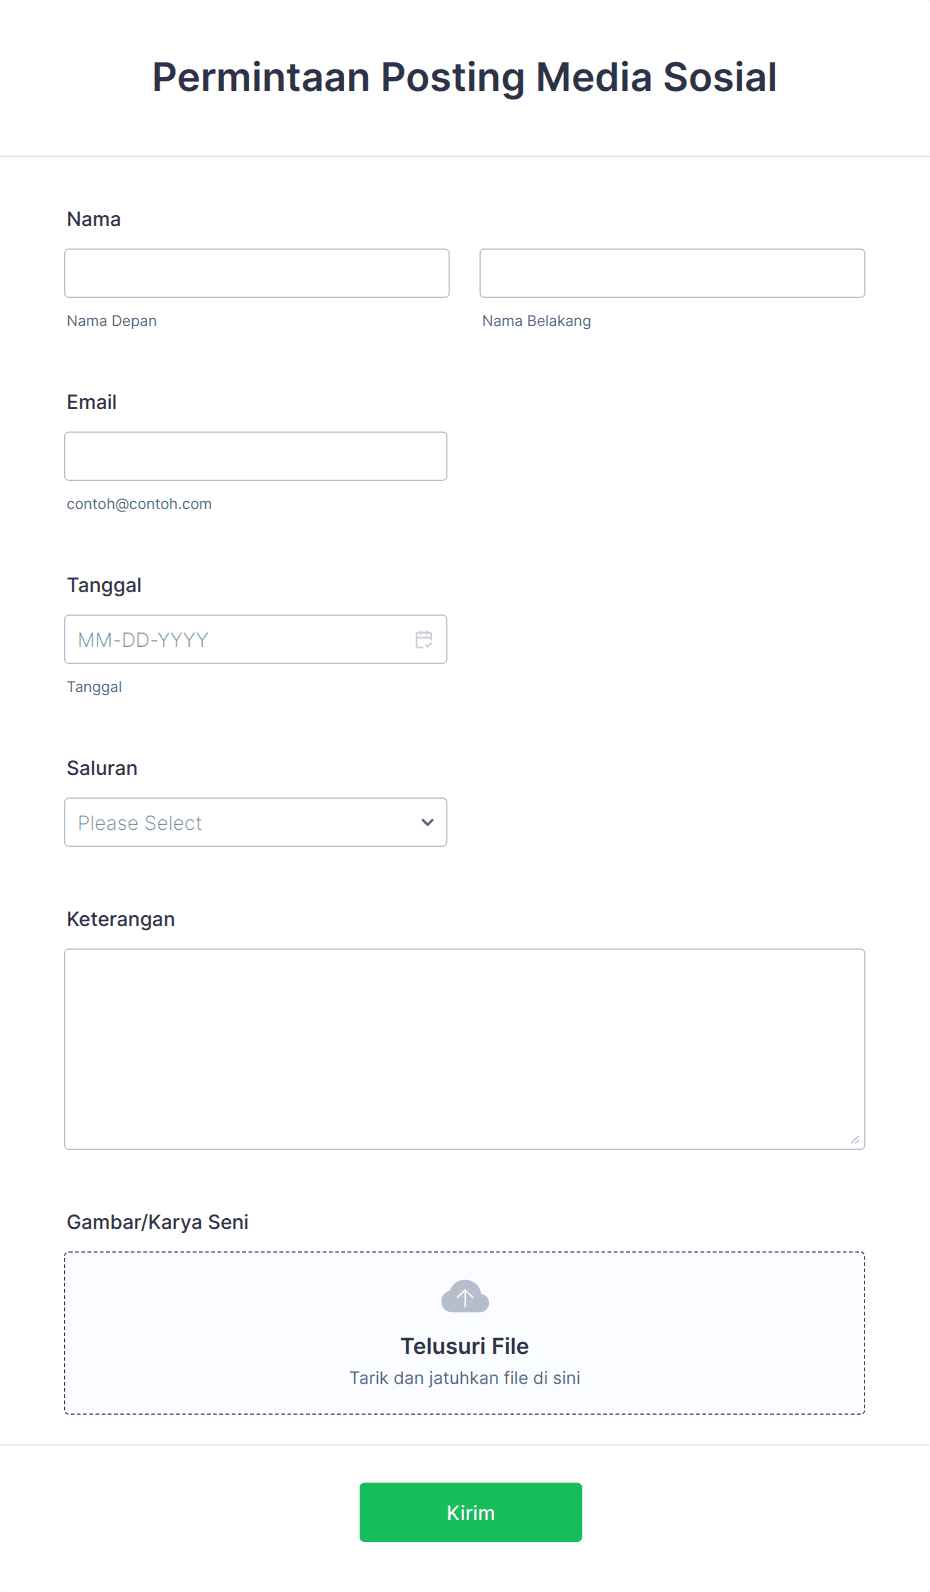
Task: Click the cloud upload icon
Action: point(465,1297)
